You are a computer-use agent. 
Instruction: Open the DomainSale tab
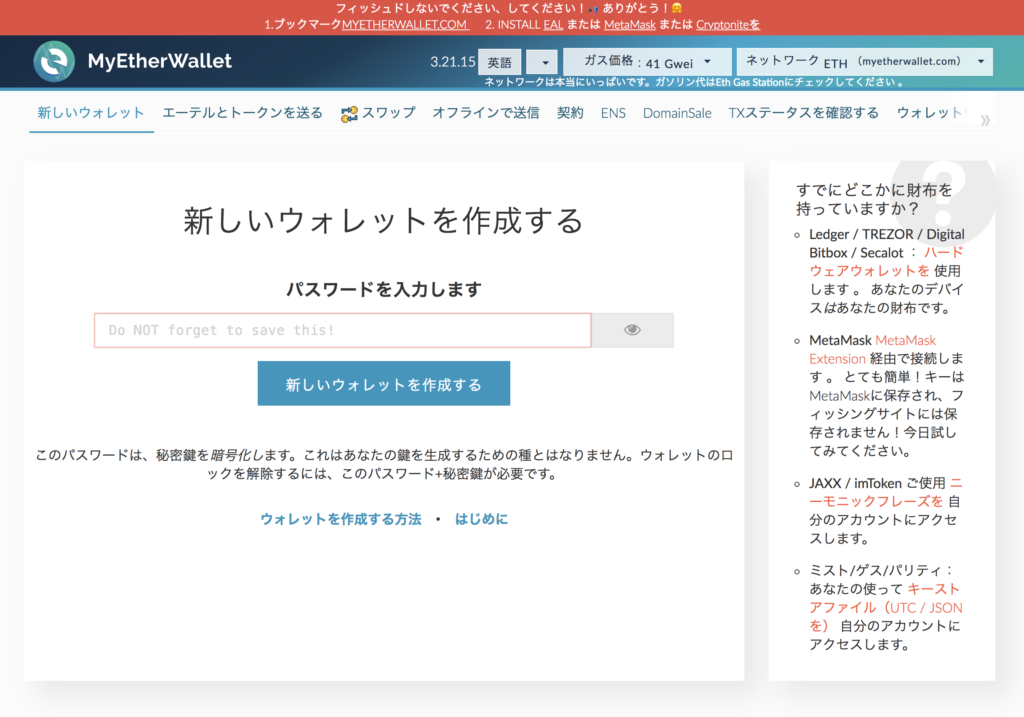point(677,113)
